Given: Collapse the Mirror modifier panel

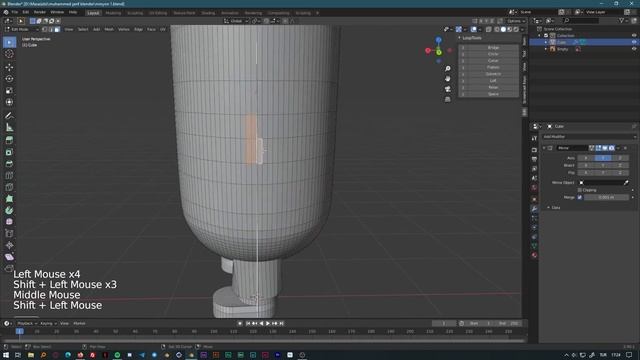Looking at the screenshot, I should (x=544, y=148).
